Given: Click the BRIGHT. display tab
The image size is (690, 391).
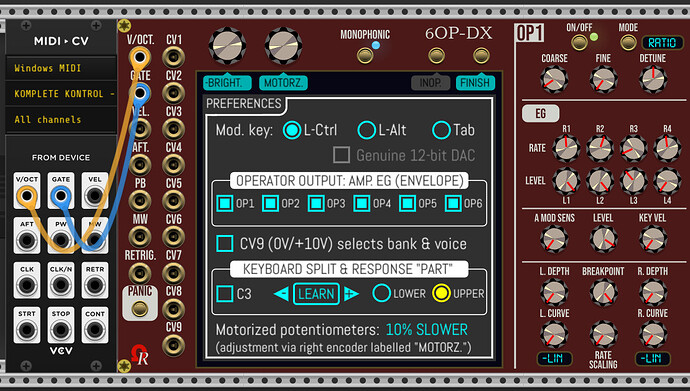Looking at the screenshot, I should [227, 82].
